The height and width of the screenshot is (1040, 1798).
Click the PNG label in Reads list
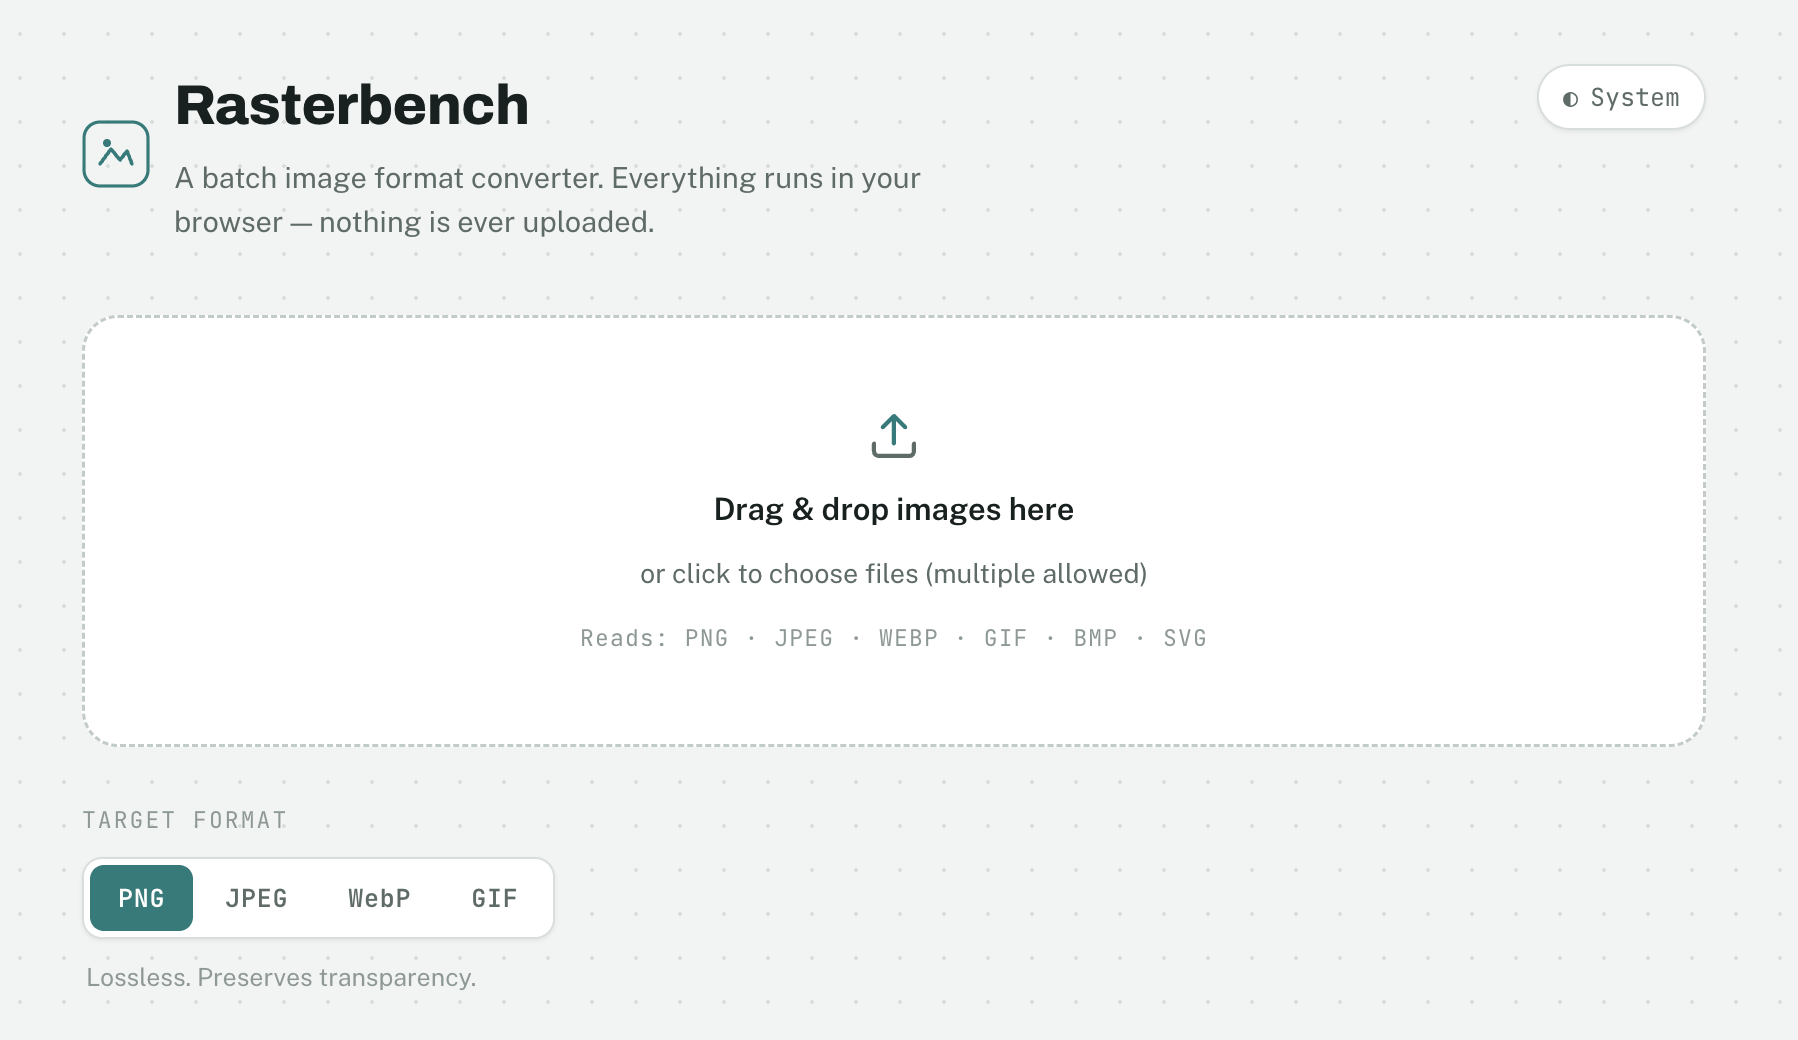(x=707, y=638)
